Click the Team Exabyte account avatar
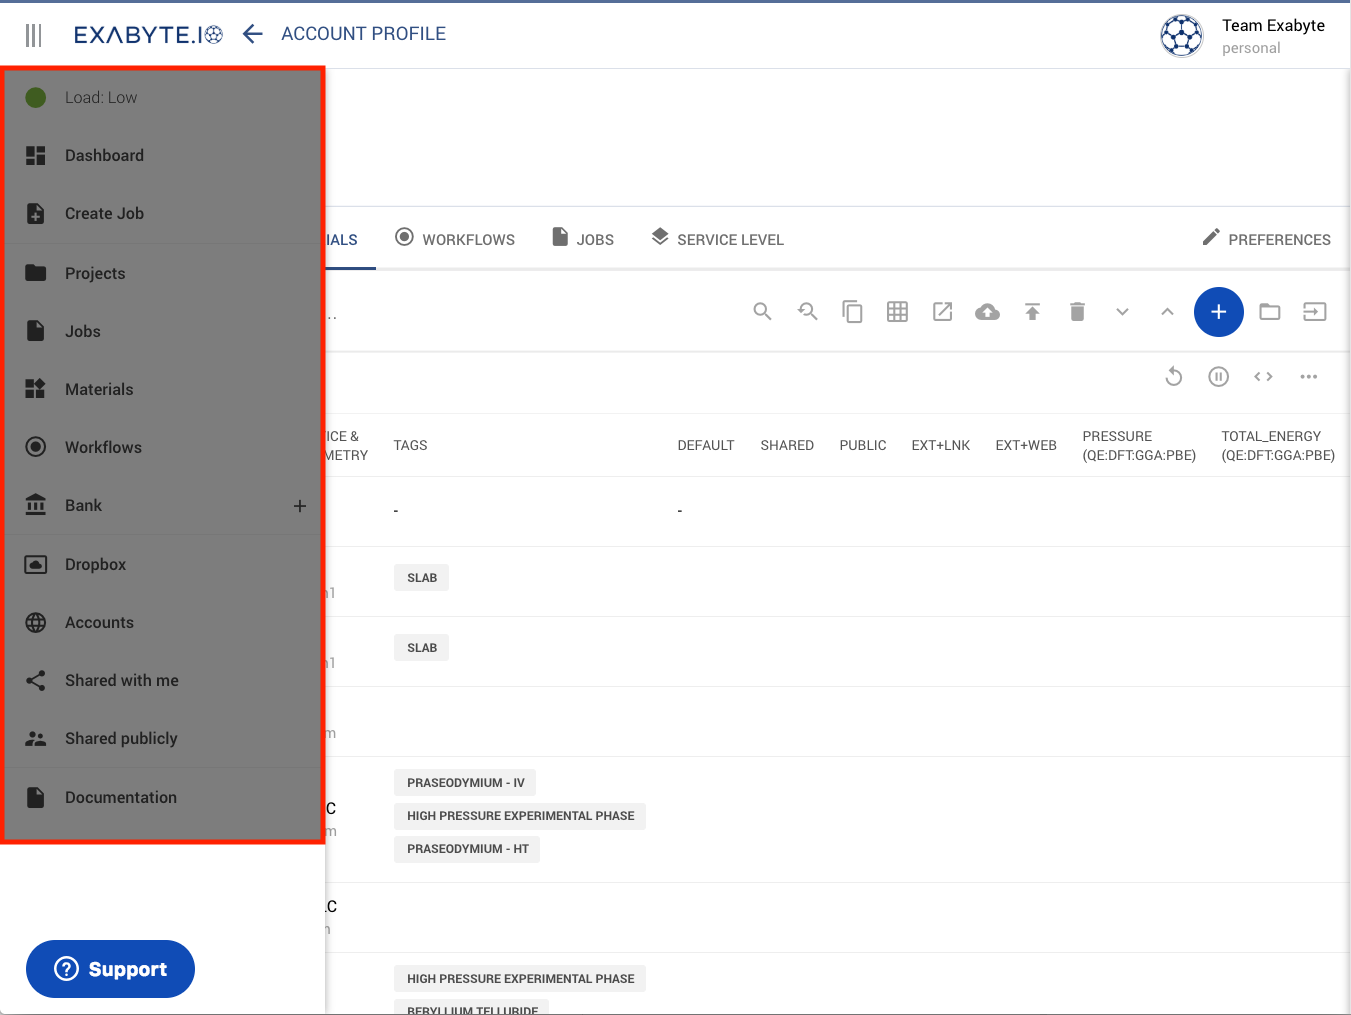Viewport: 1351px width, 1015px height. [x=1181, y=36]
